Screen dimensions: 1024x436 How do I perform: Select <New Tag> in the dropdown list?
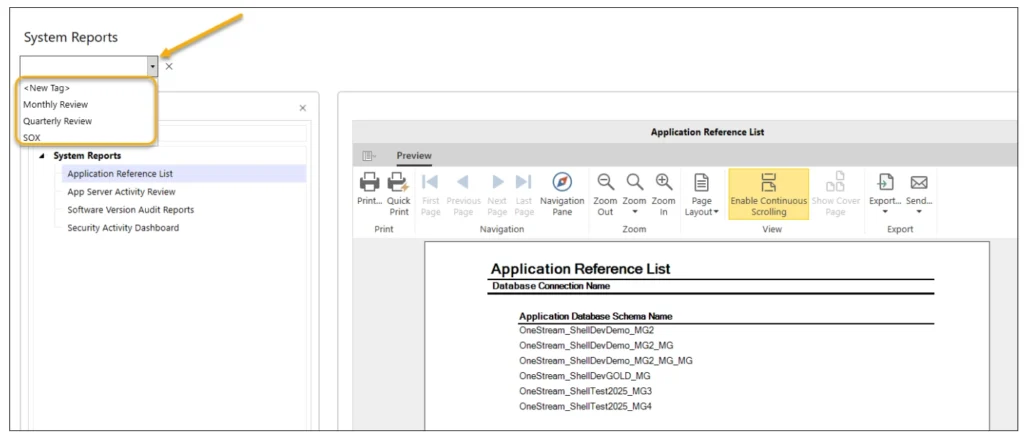pos(47,88)
